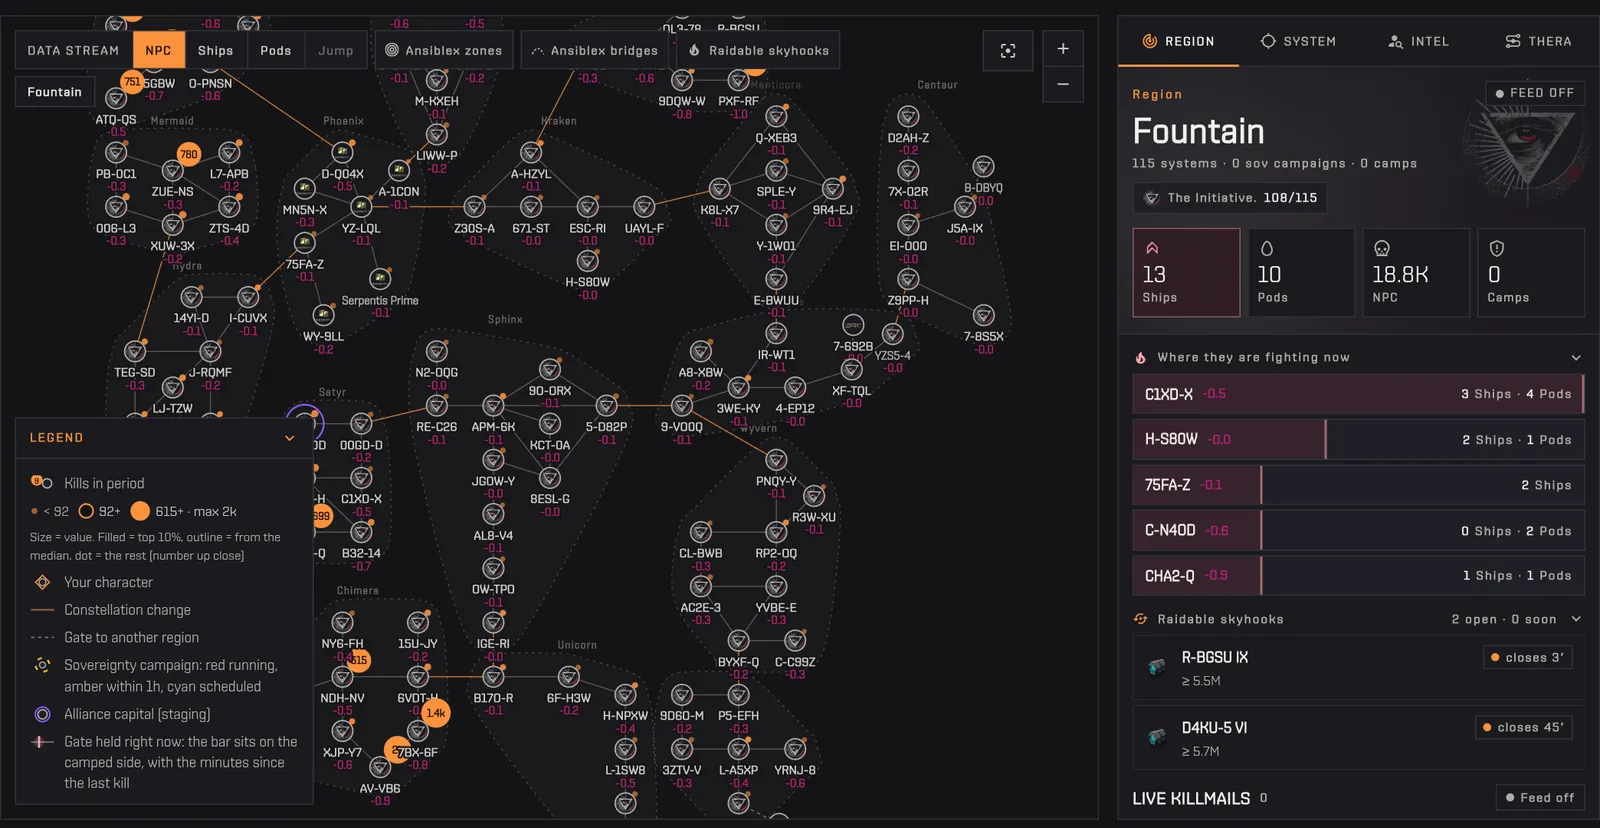Screen dimensions: 1600x828
Task: Select the 13 Ships stat card
Action: coord(1186,273)
